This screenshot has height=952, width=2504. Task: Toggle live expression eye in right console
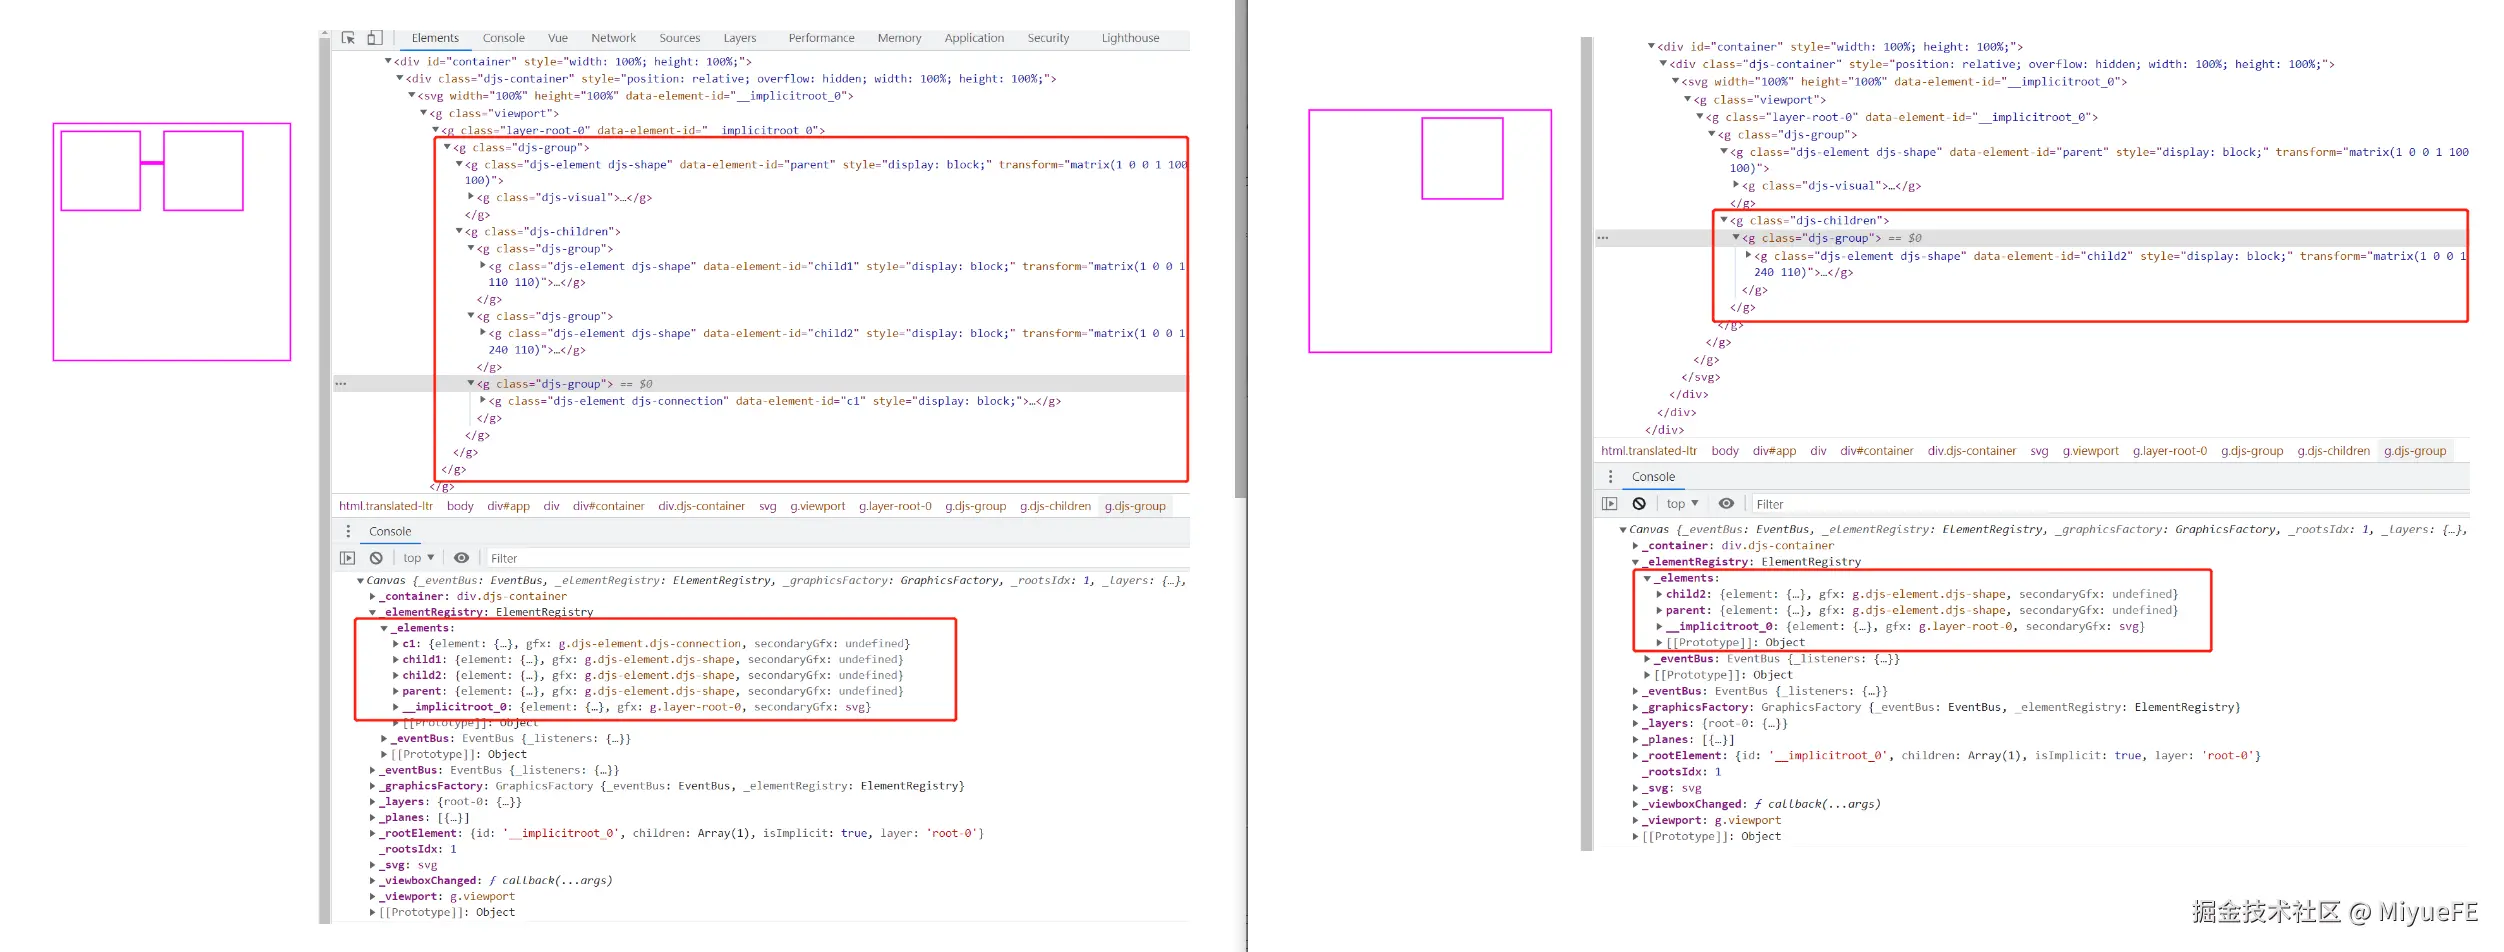[1726, 504]
